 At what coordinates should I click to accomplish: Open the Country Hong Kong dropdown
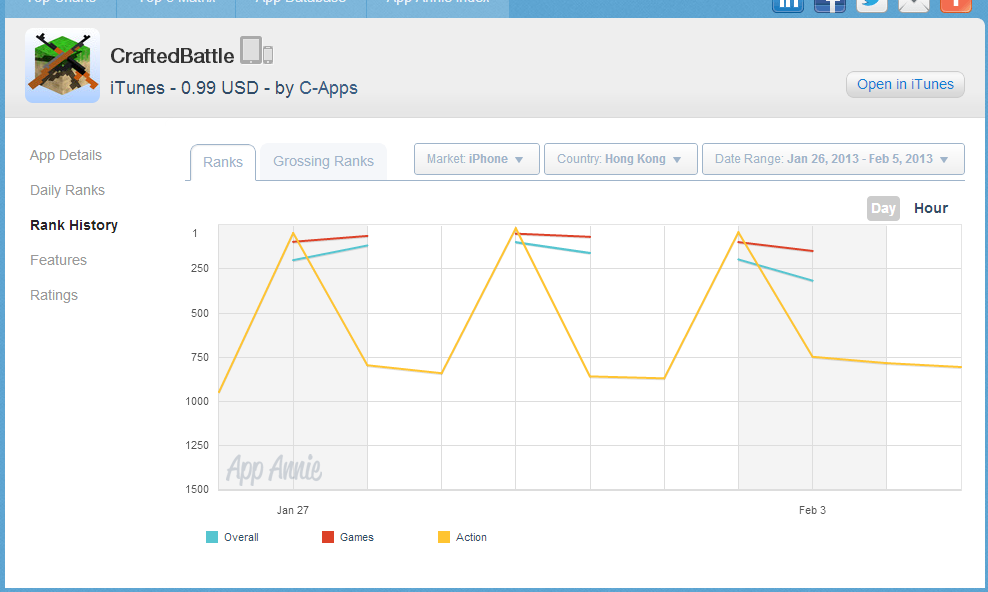tap(621, 159)
